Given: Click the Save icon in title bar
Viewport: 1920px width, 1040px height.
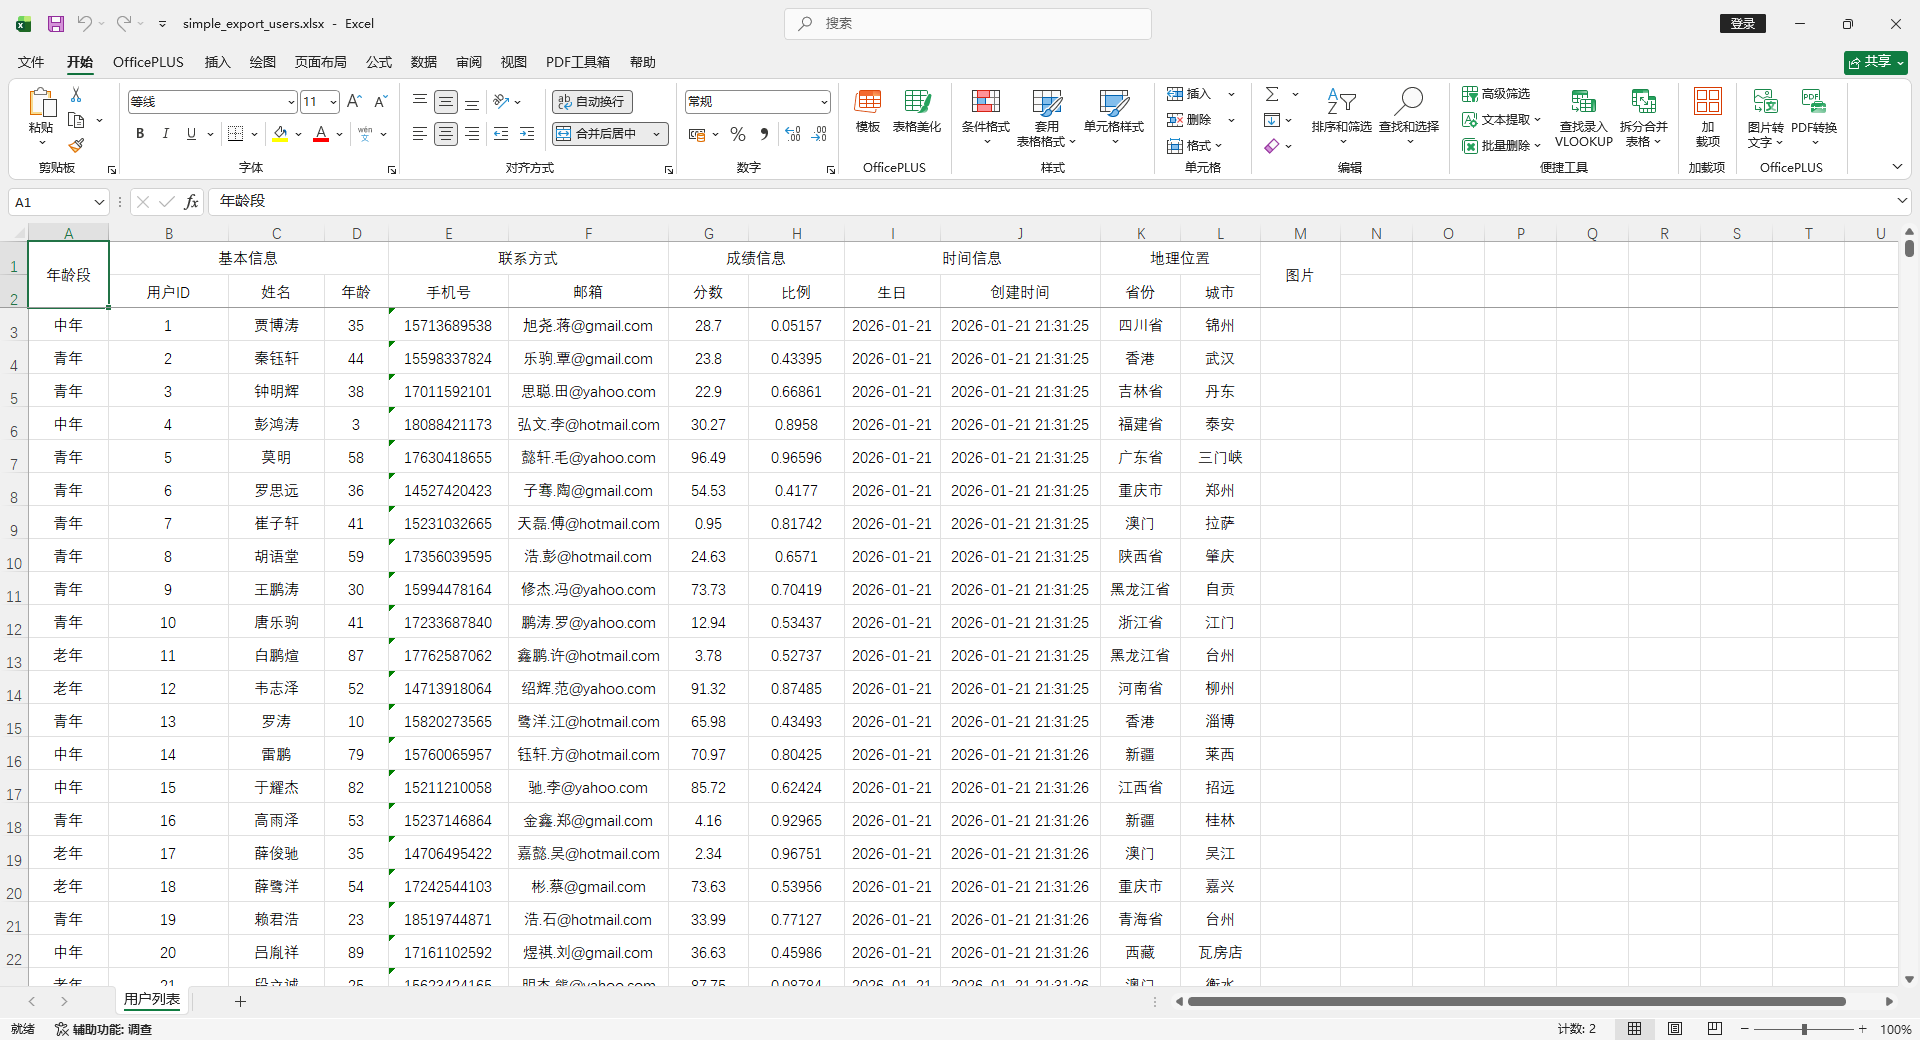Looking at the screenshot, I should pos(56,24).
